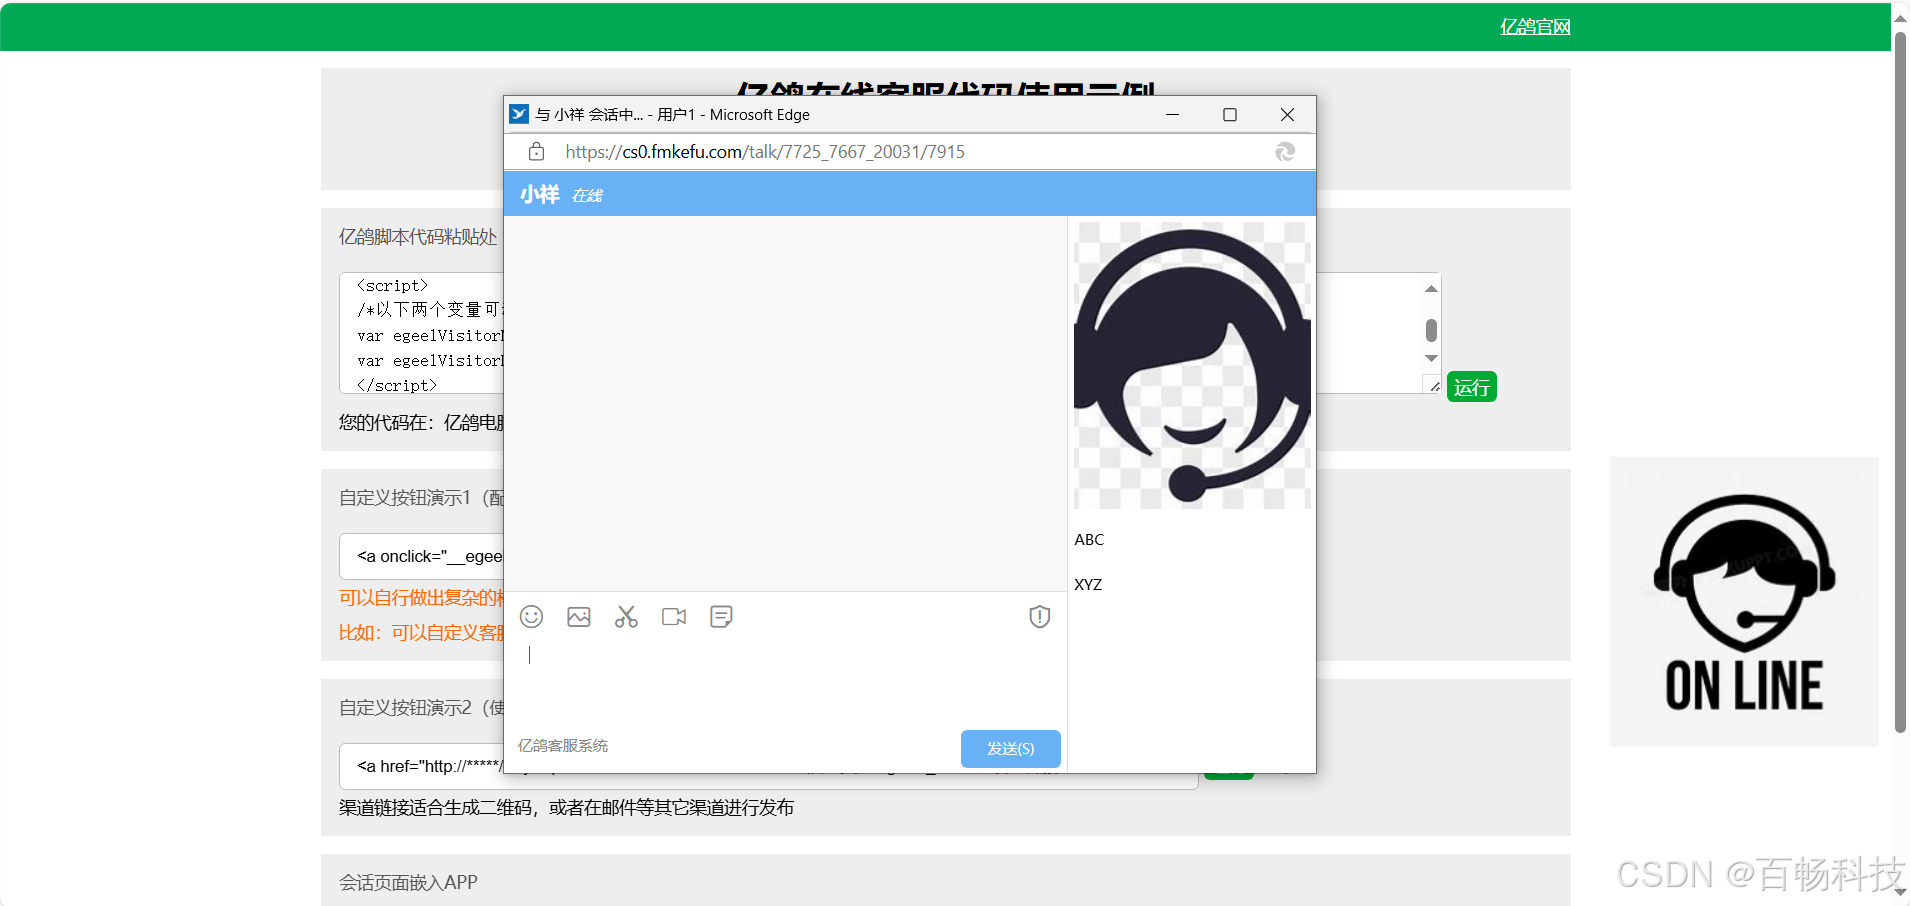Click the page vertical scrollbar thumb
The height and width of the screenshot is (906, 1910).
(x=1900, y=380)
